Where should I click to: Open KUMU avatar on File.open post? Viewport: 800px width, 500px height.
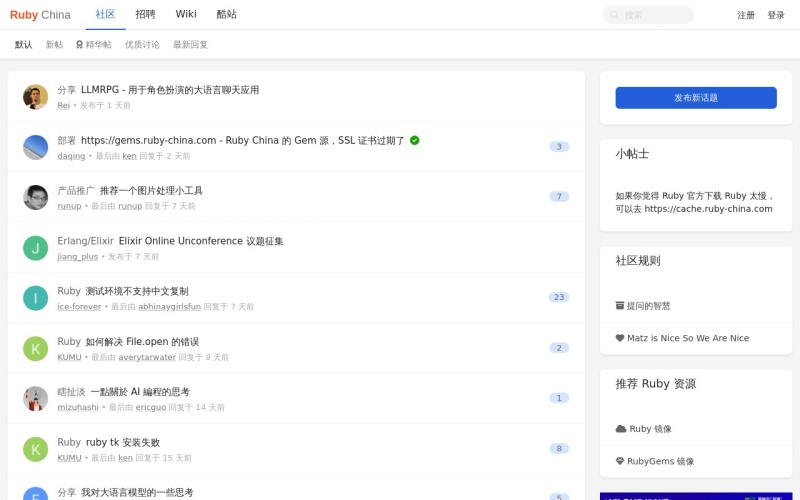pos(35,348)
